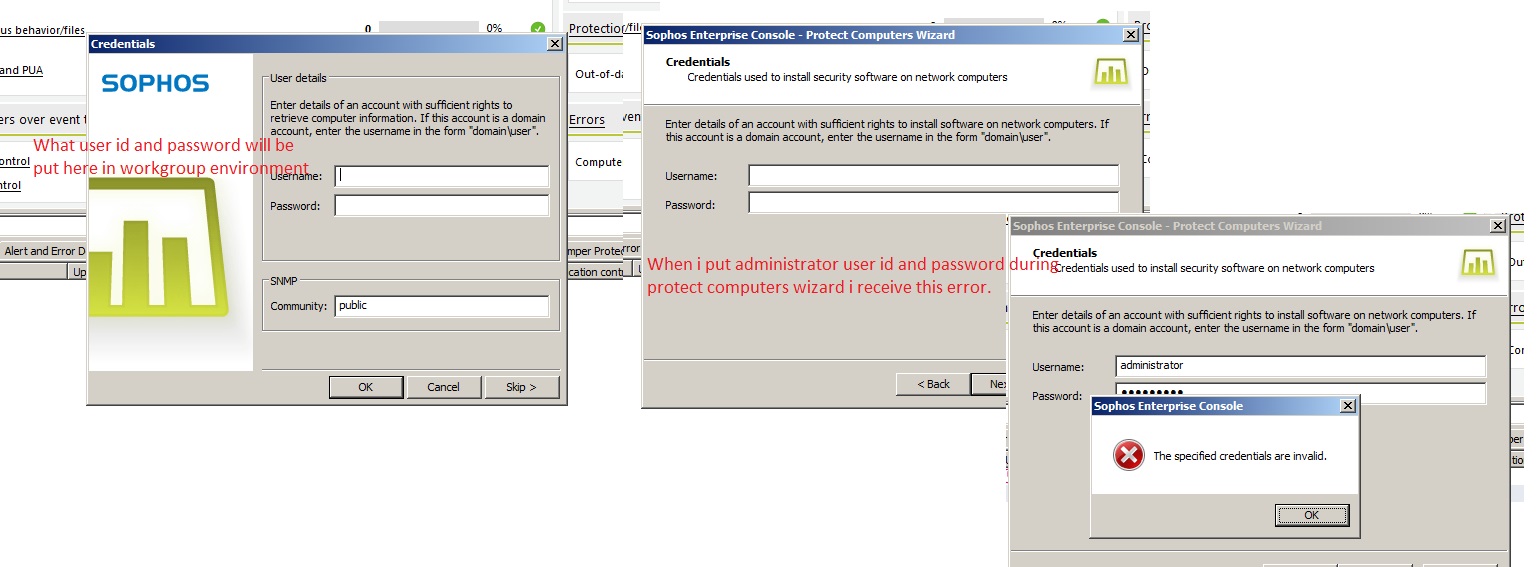Click the < Back button in the wizard
1540x567 pixels.
pos(933,384)
